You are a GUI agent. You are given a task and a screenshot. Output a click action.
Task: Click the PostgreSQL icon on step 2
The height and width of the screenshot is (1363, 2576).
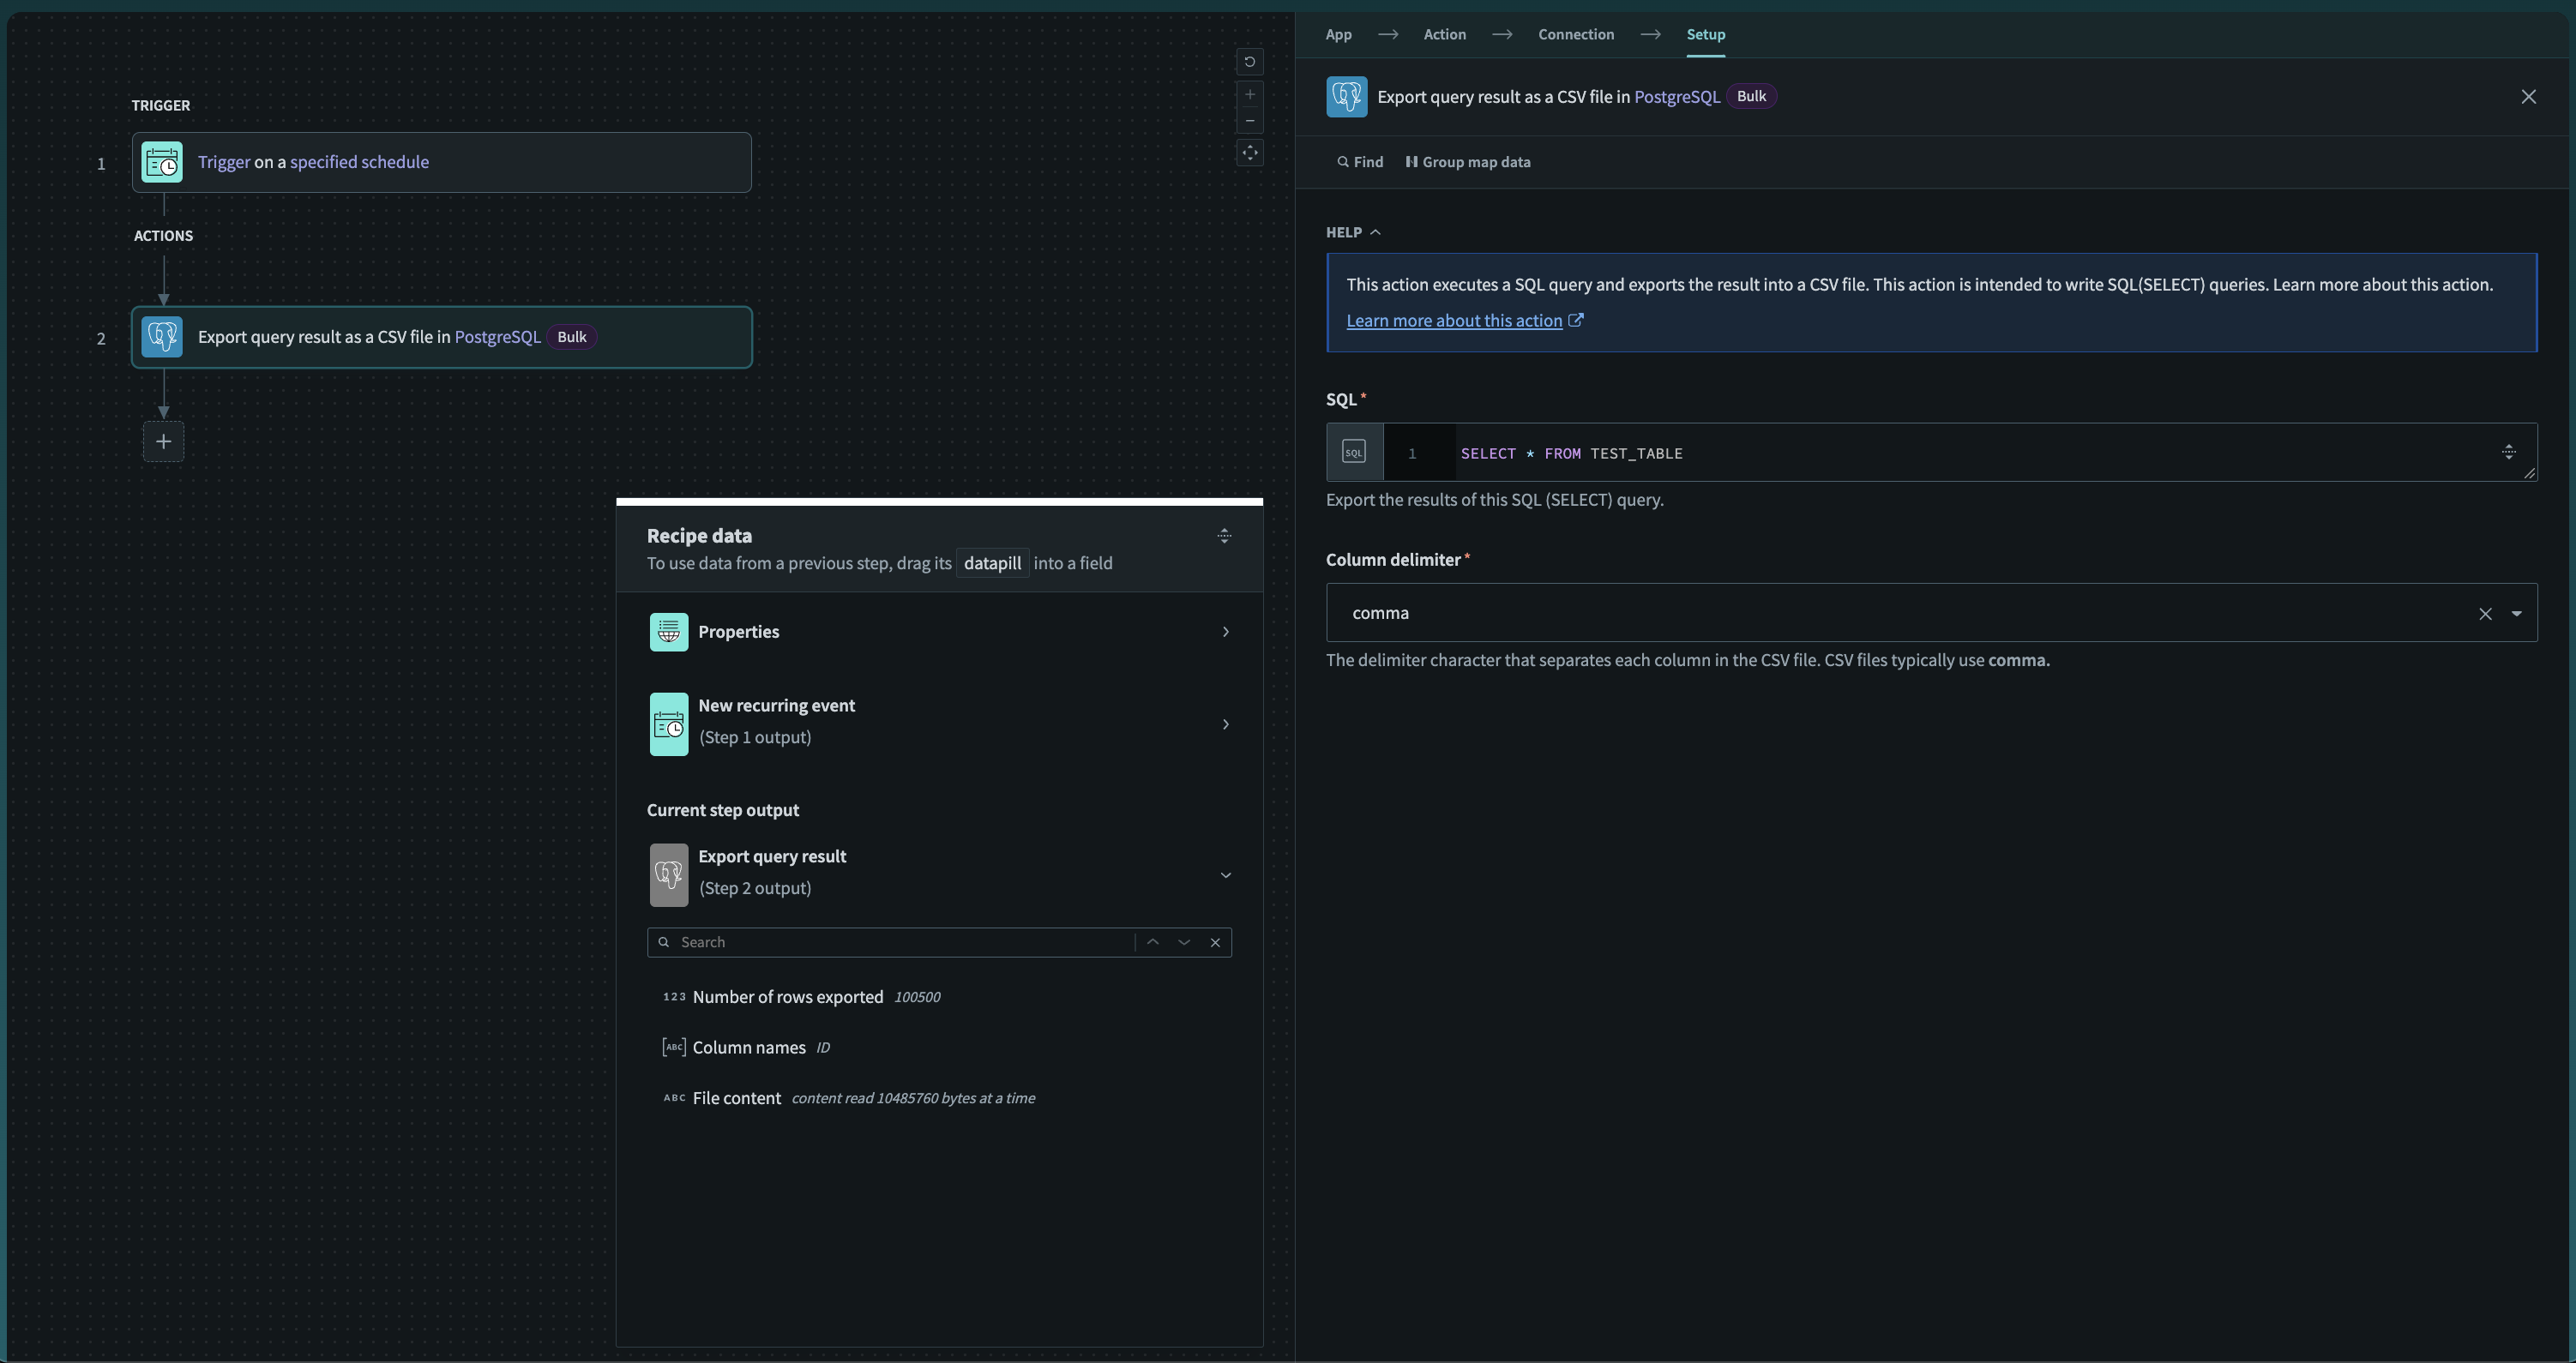click(161, 337)
